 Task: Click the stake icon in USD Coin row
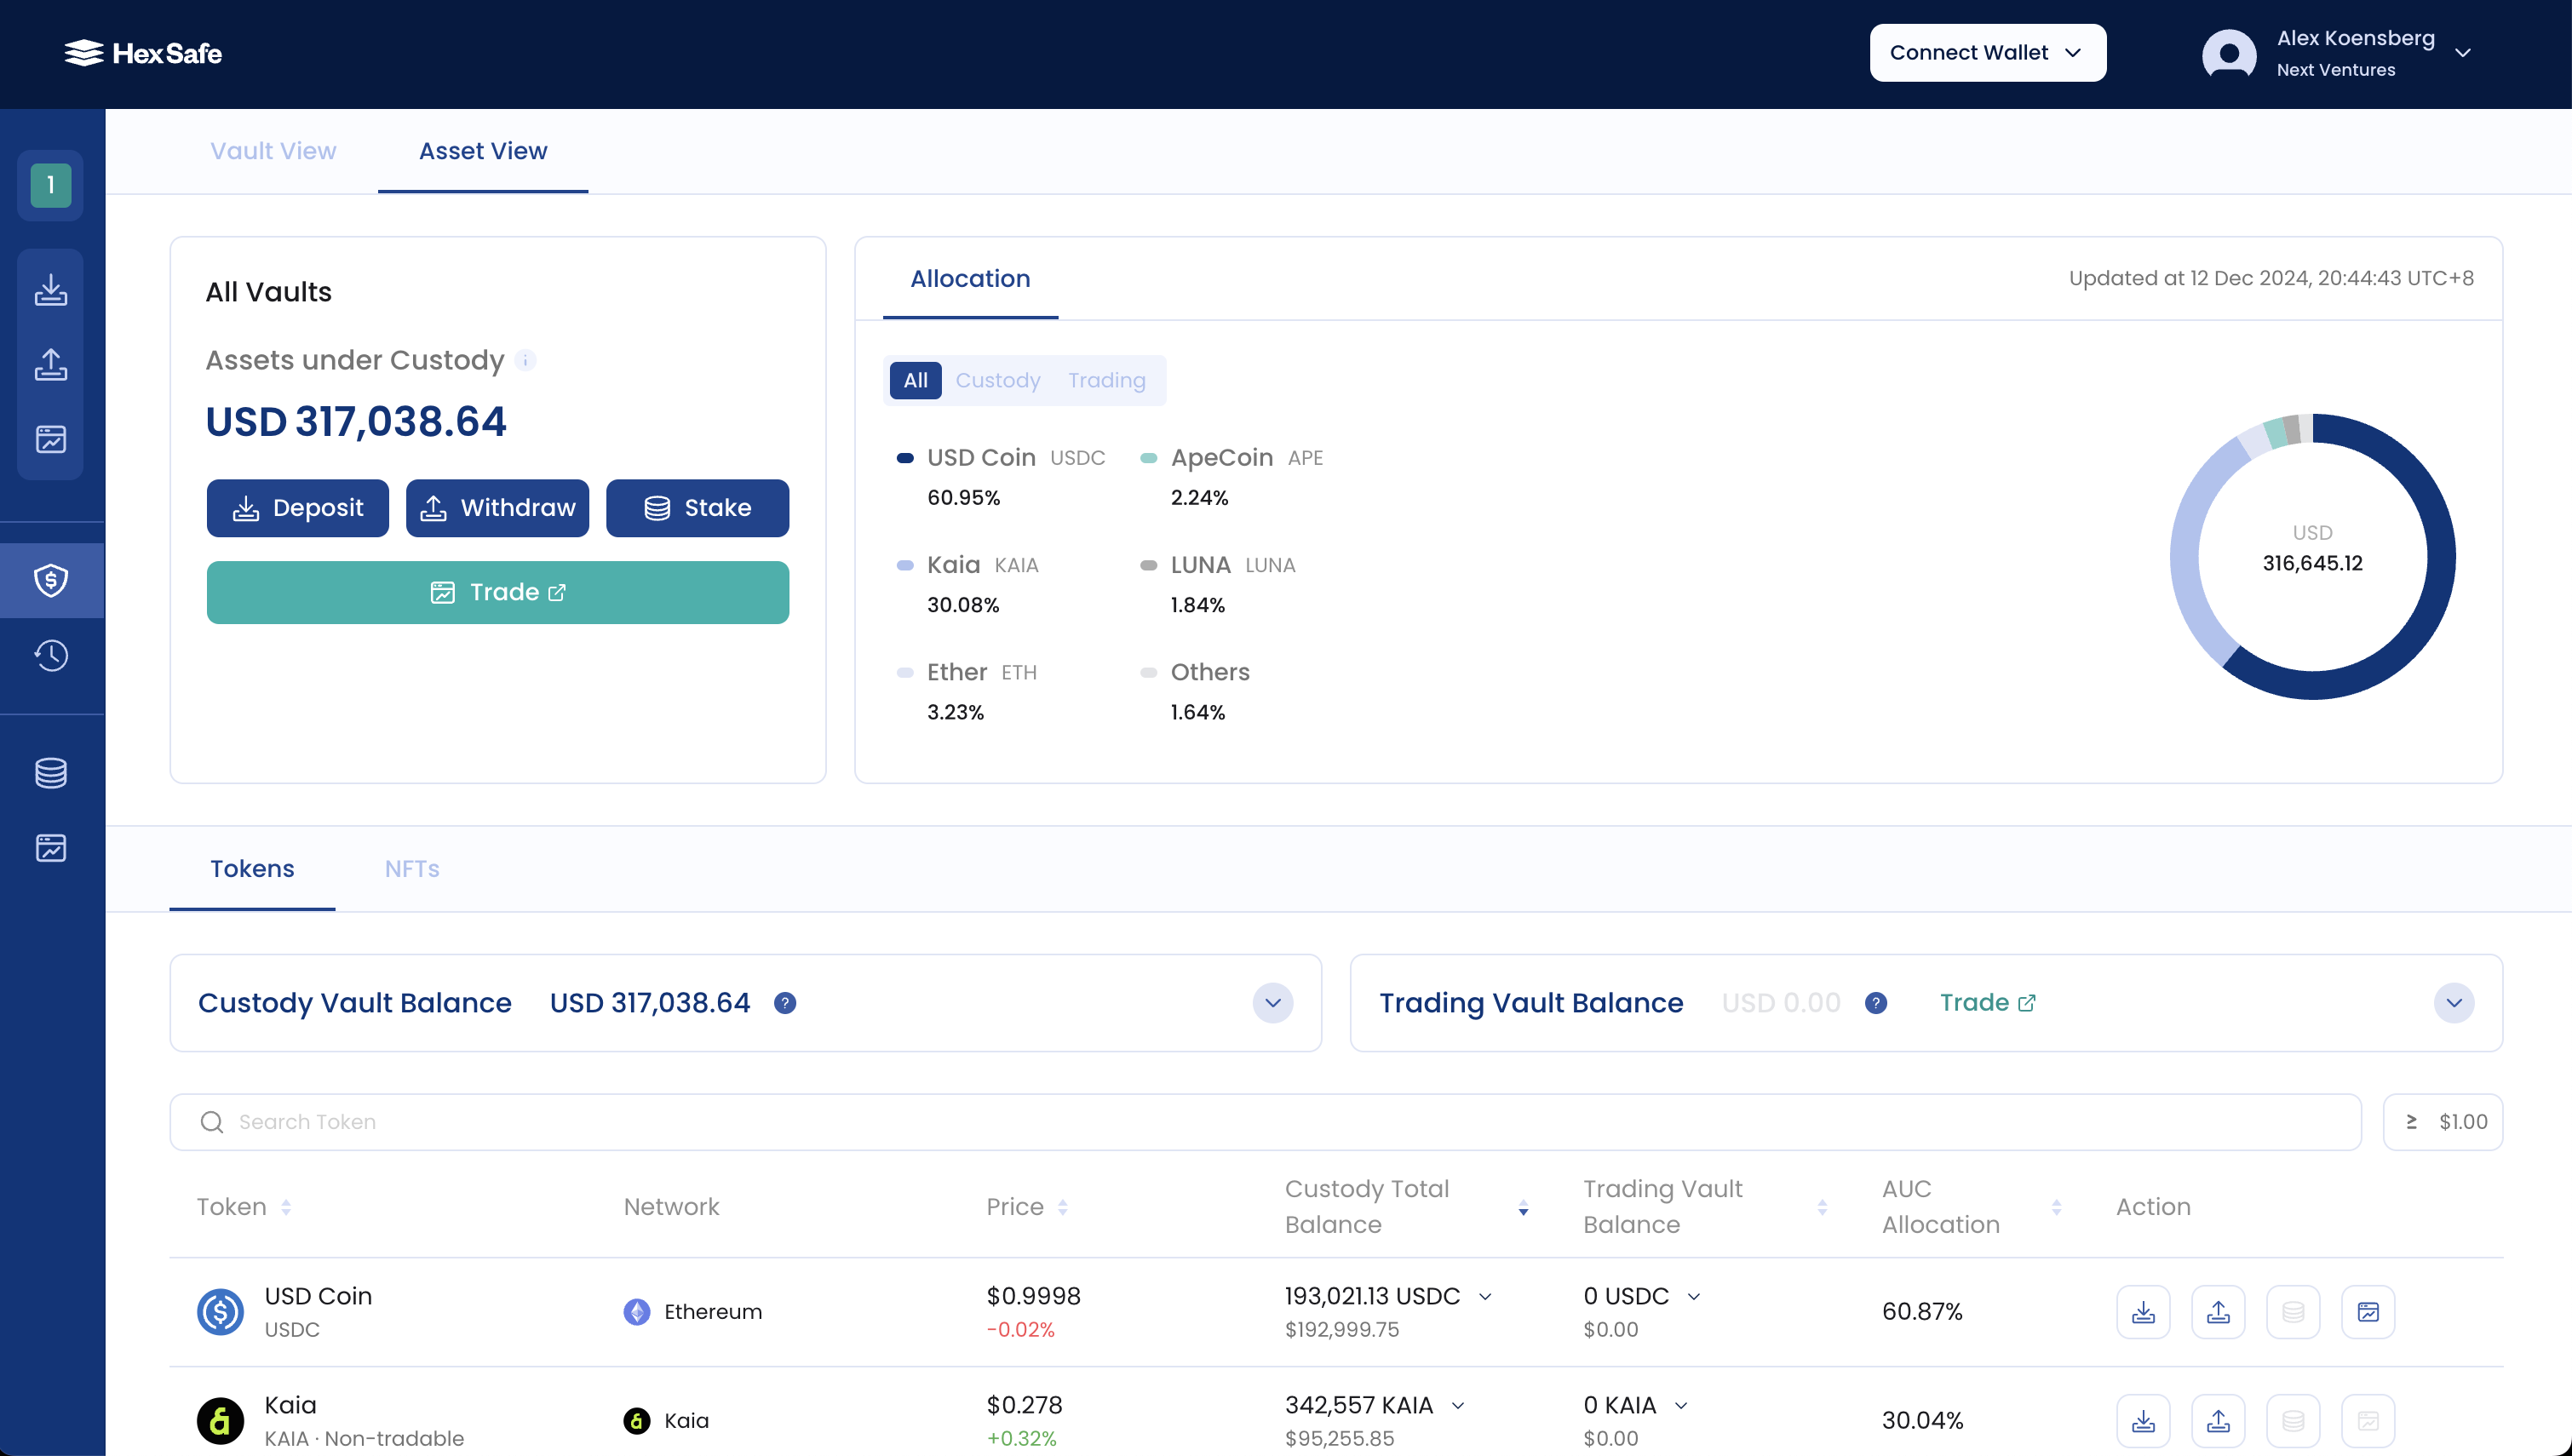coord(2293,1312)
